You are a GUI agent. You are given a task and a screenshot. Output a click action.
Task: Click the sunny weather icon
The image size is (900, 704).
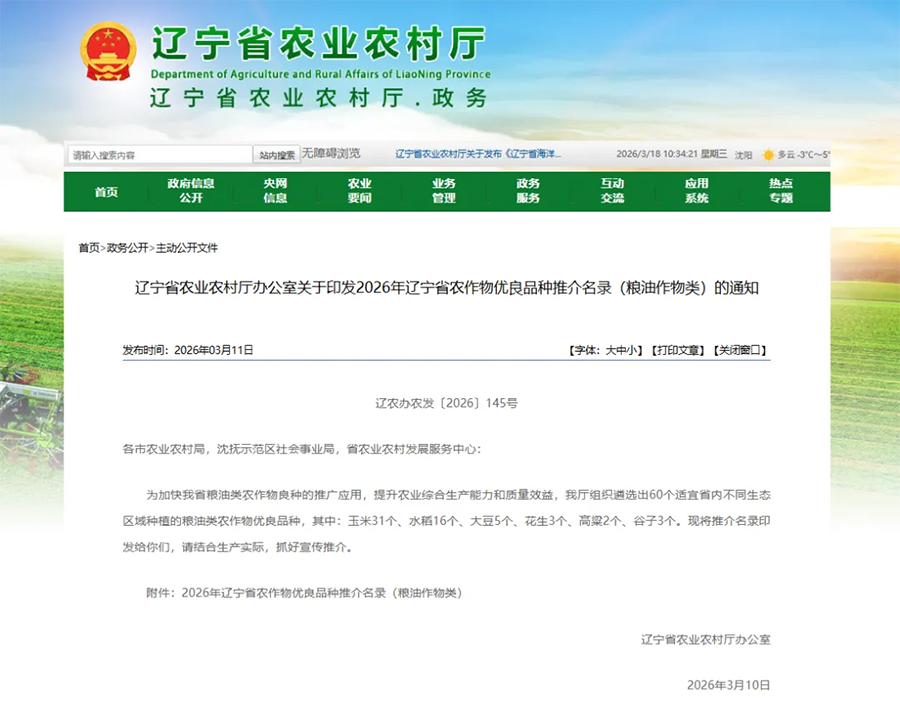768,155
